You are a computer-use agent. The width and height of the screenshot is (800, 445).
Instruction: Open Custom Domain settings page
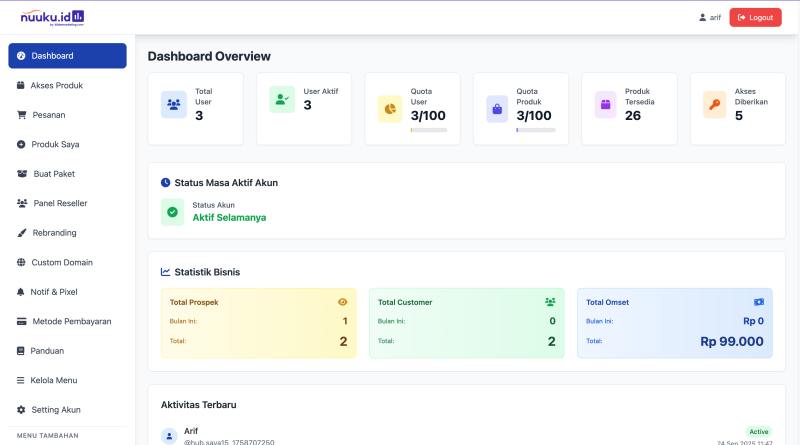[x=62, y=262]
